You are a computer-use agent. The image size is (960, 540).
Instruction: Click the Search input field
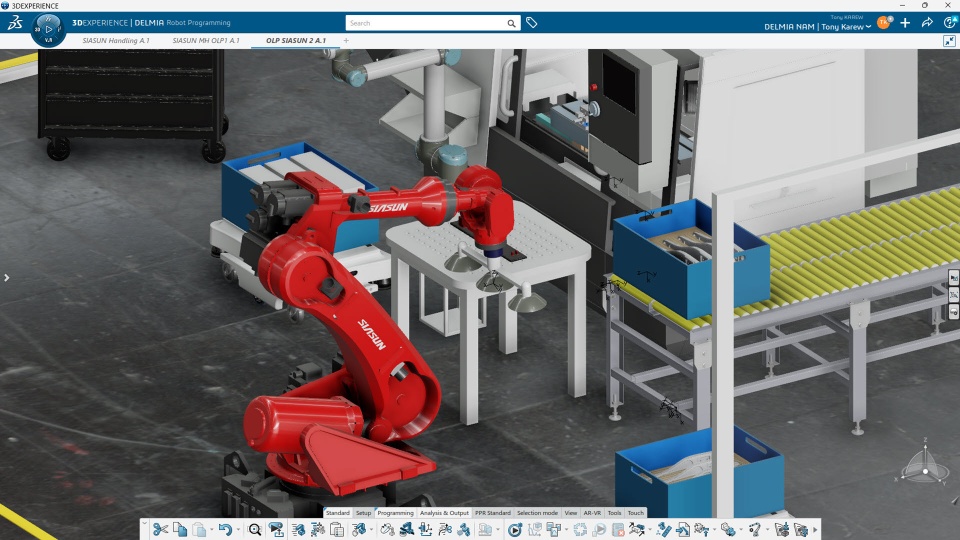point(427,23)
